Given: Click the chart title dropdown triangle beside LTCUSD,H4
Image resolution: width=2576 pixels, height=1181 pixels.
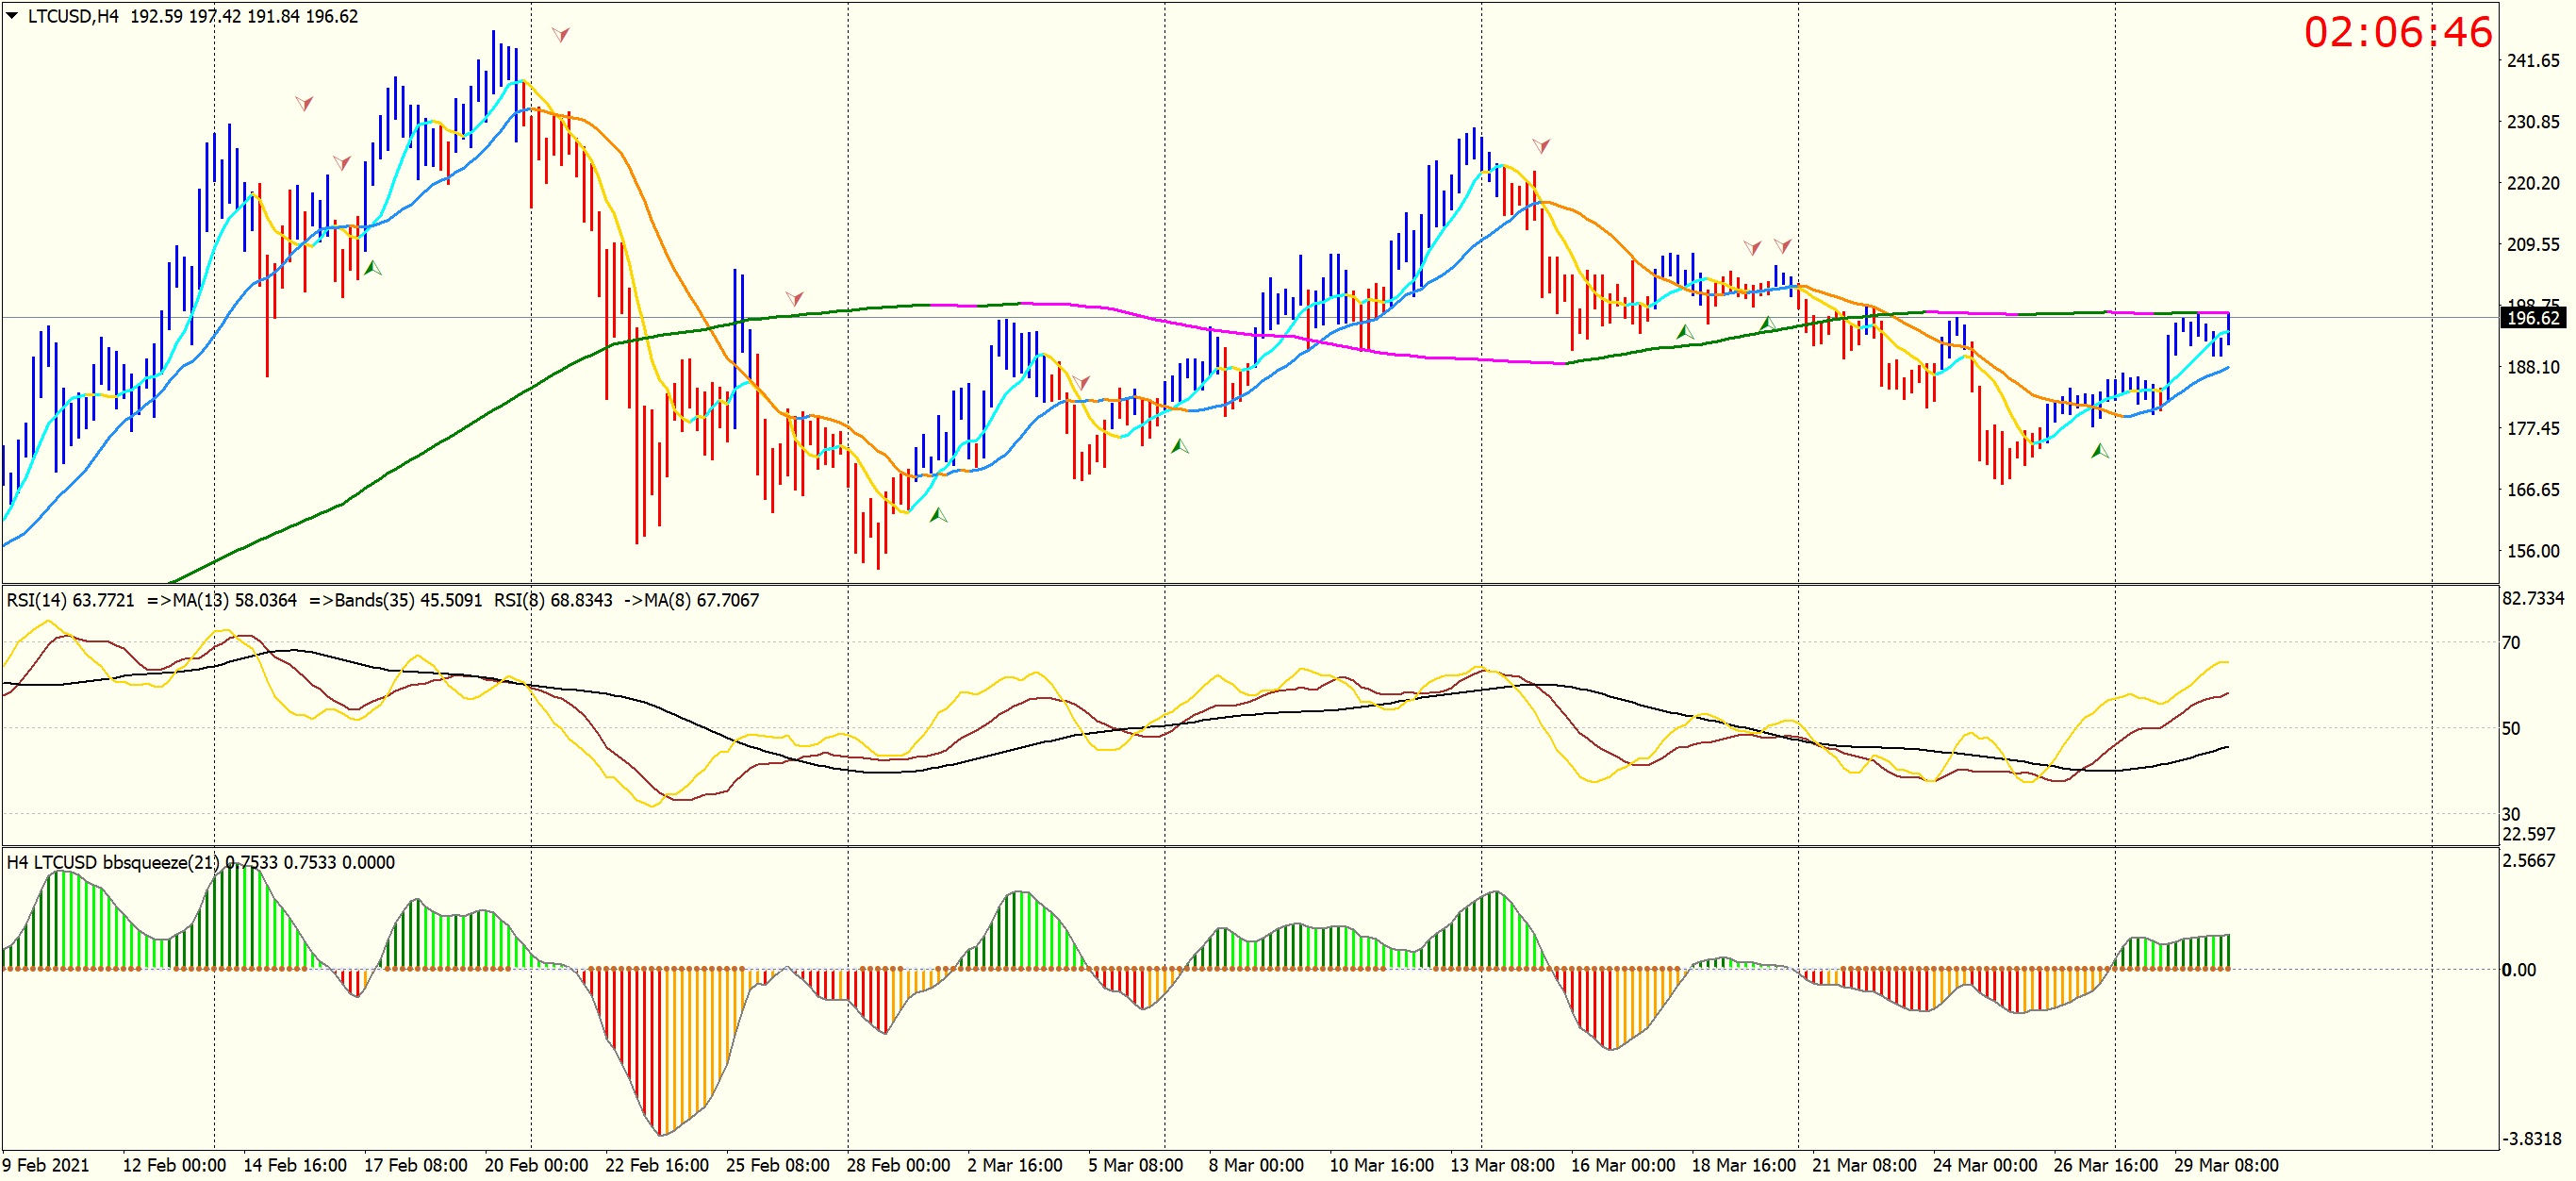Looking at the screenshot, I should click(12, 15).
